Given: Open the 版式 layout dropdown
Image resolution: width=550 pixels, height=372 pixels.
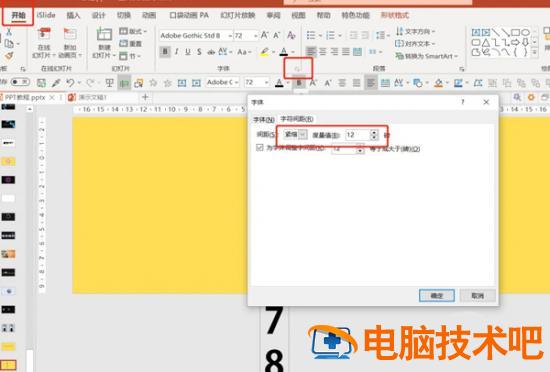Looking at the screenshot, I should tap(133, 31).
